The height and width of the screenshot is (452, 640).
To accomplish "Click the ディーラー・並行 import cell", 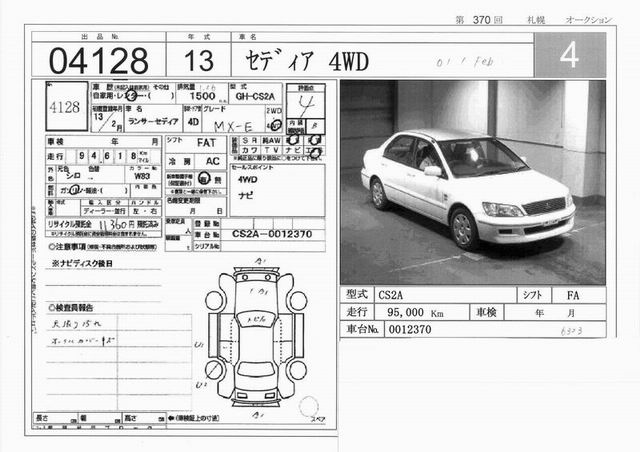I will tap(104, 211).
